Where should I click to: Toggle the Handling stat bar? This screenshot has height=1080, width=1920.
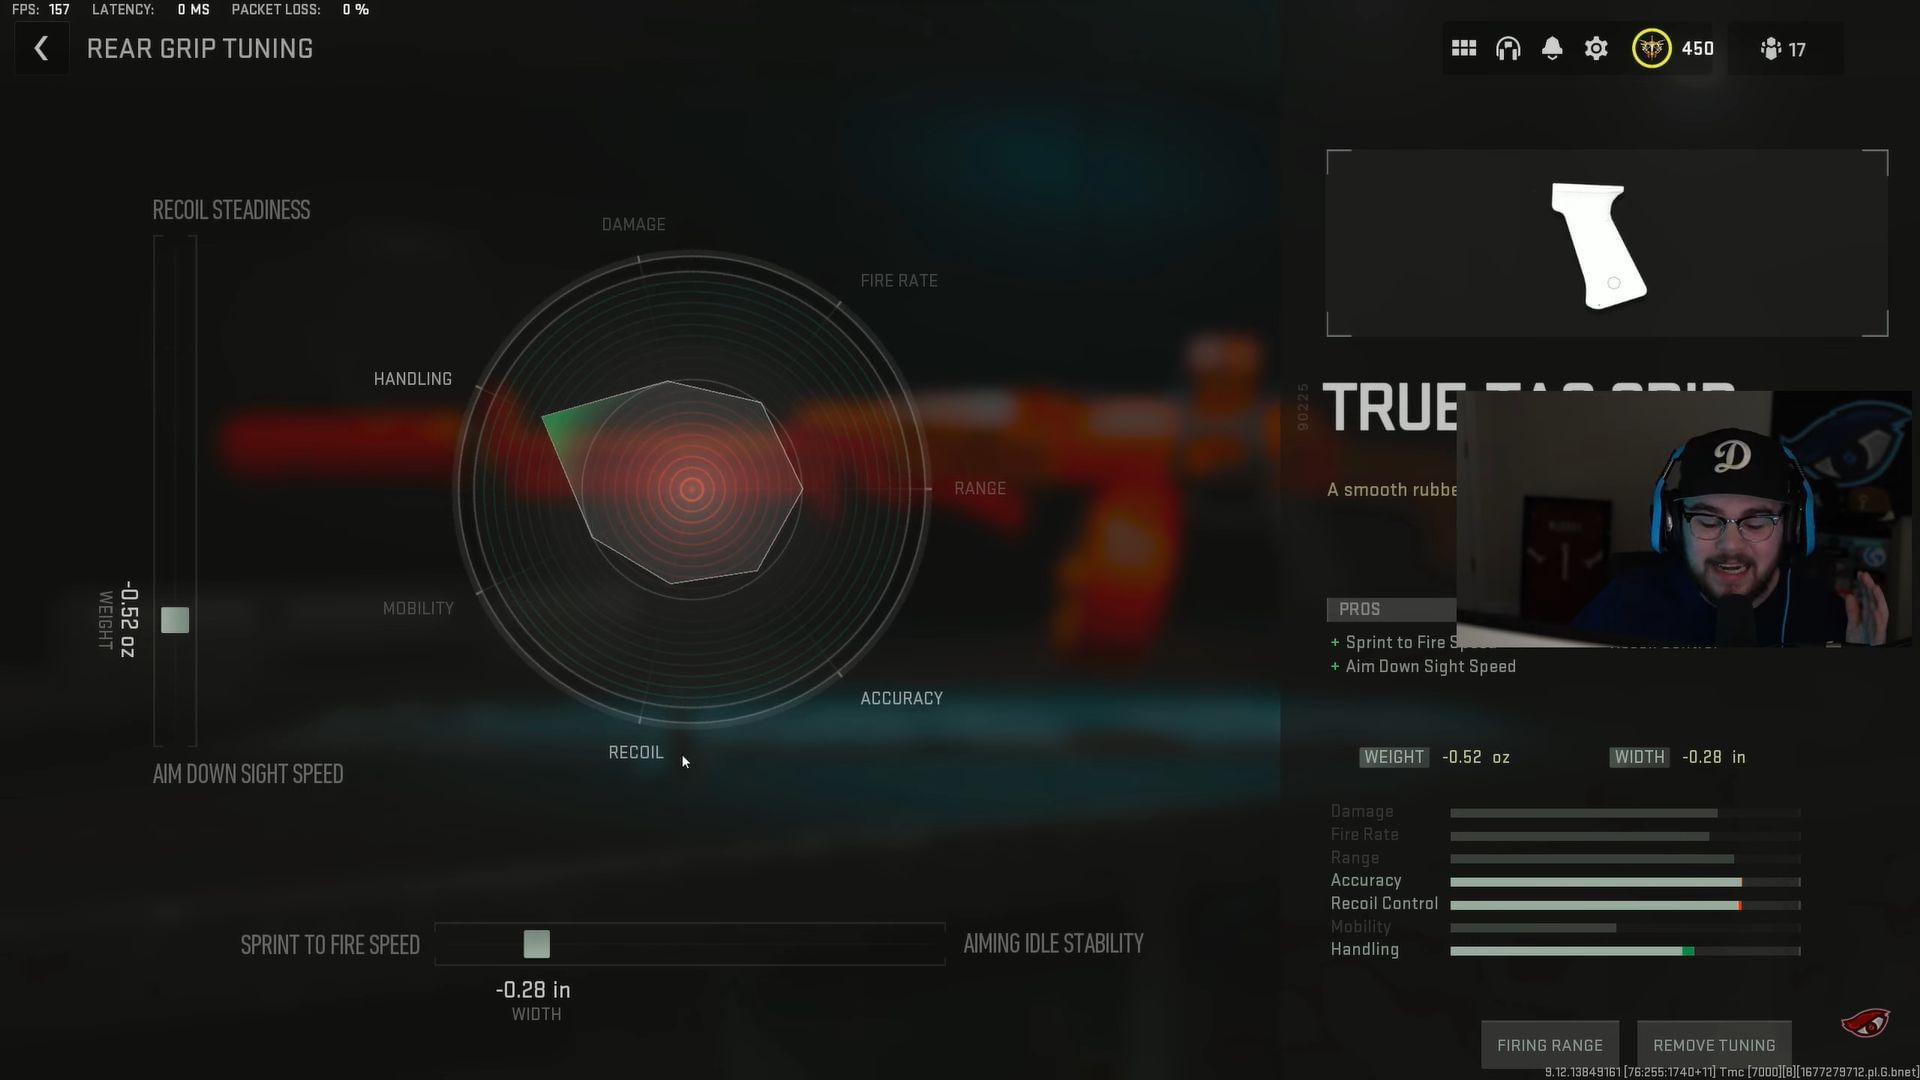click(1622, 949)
